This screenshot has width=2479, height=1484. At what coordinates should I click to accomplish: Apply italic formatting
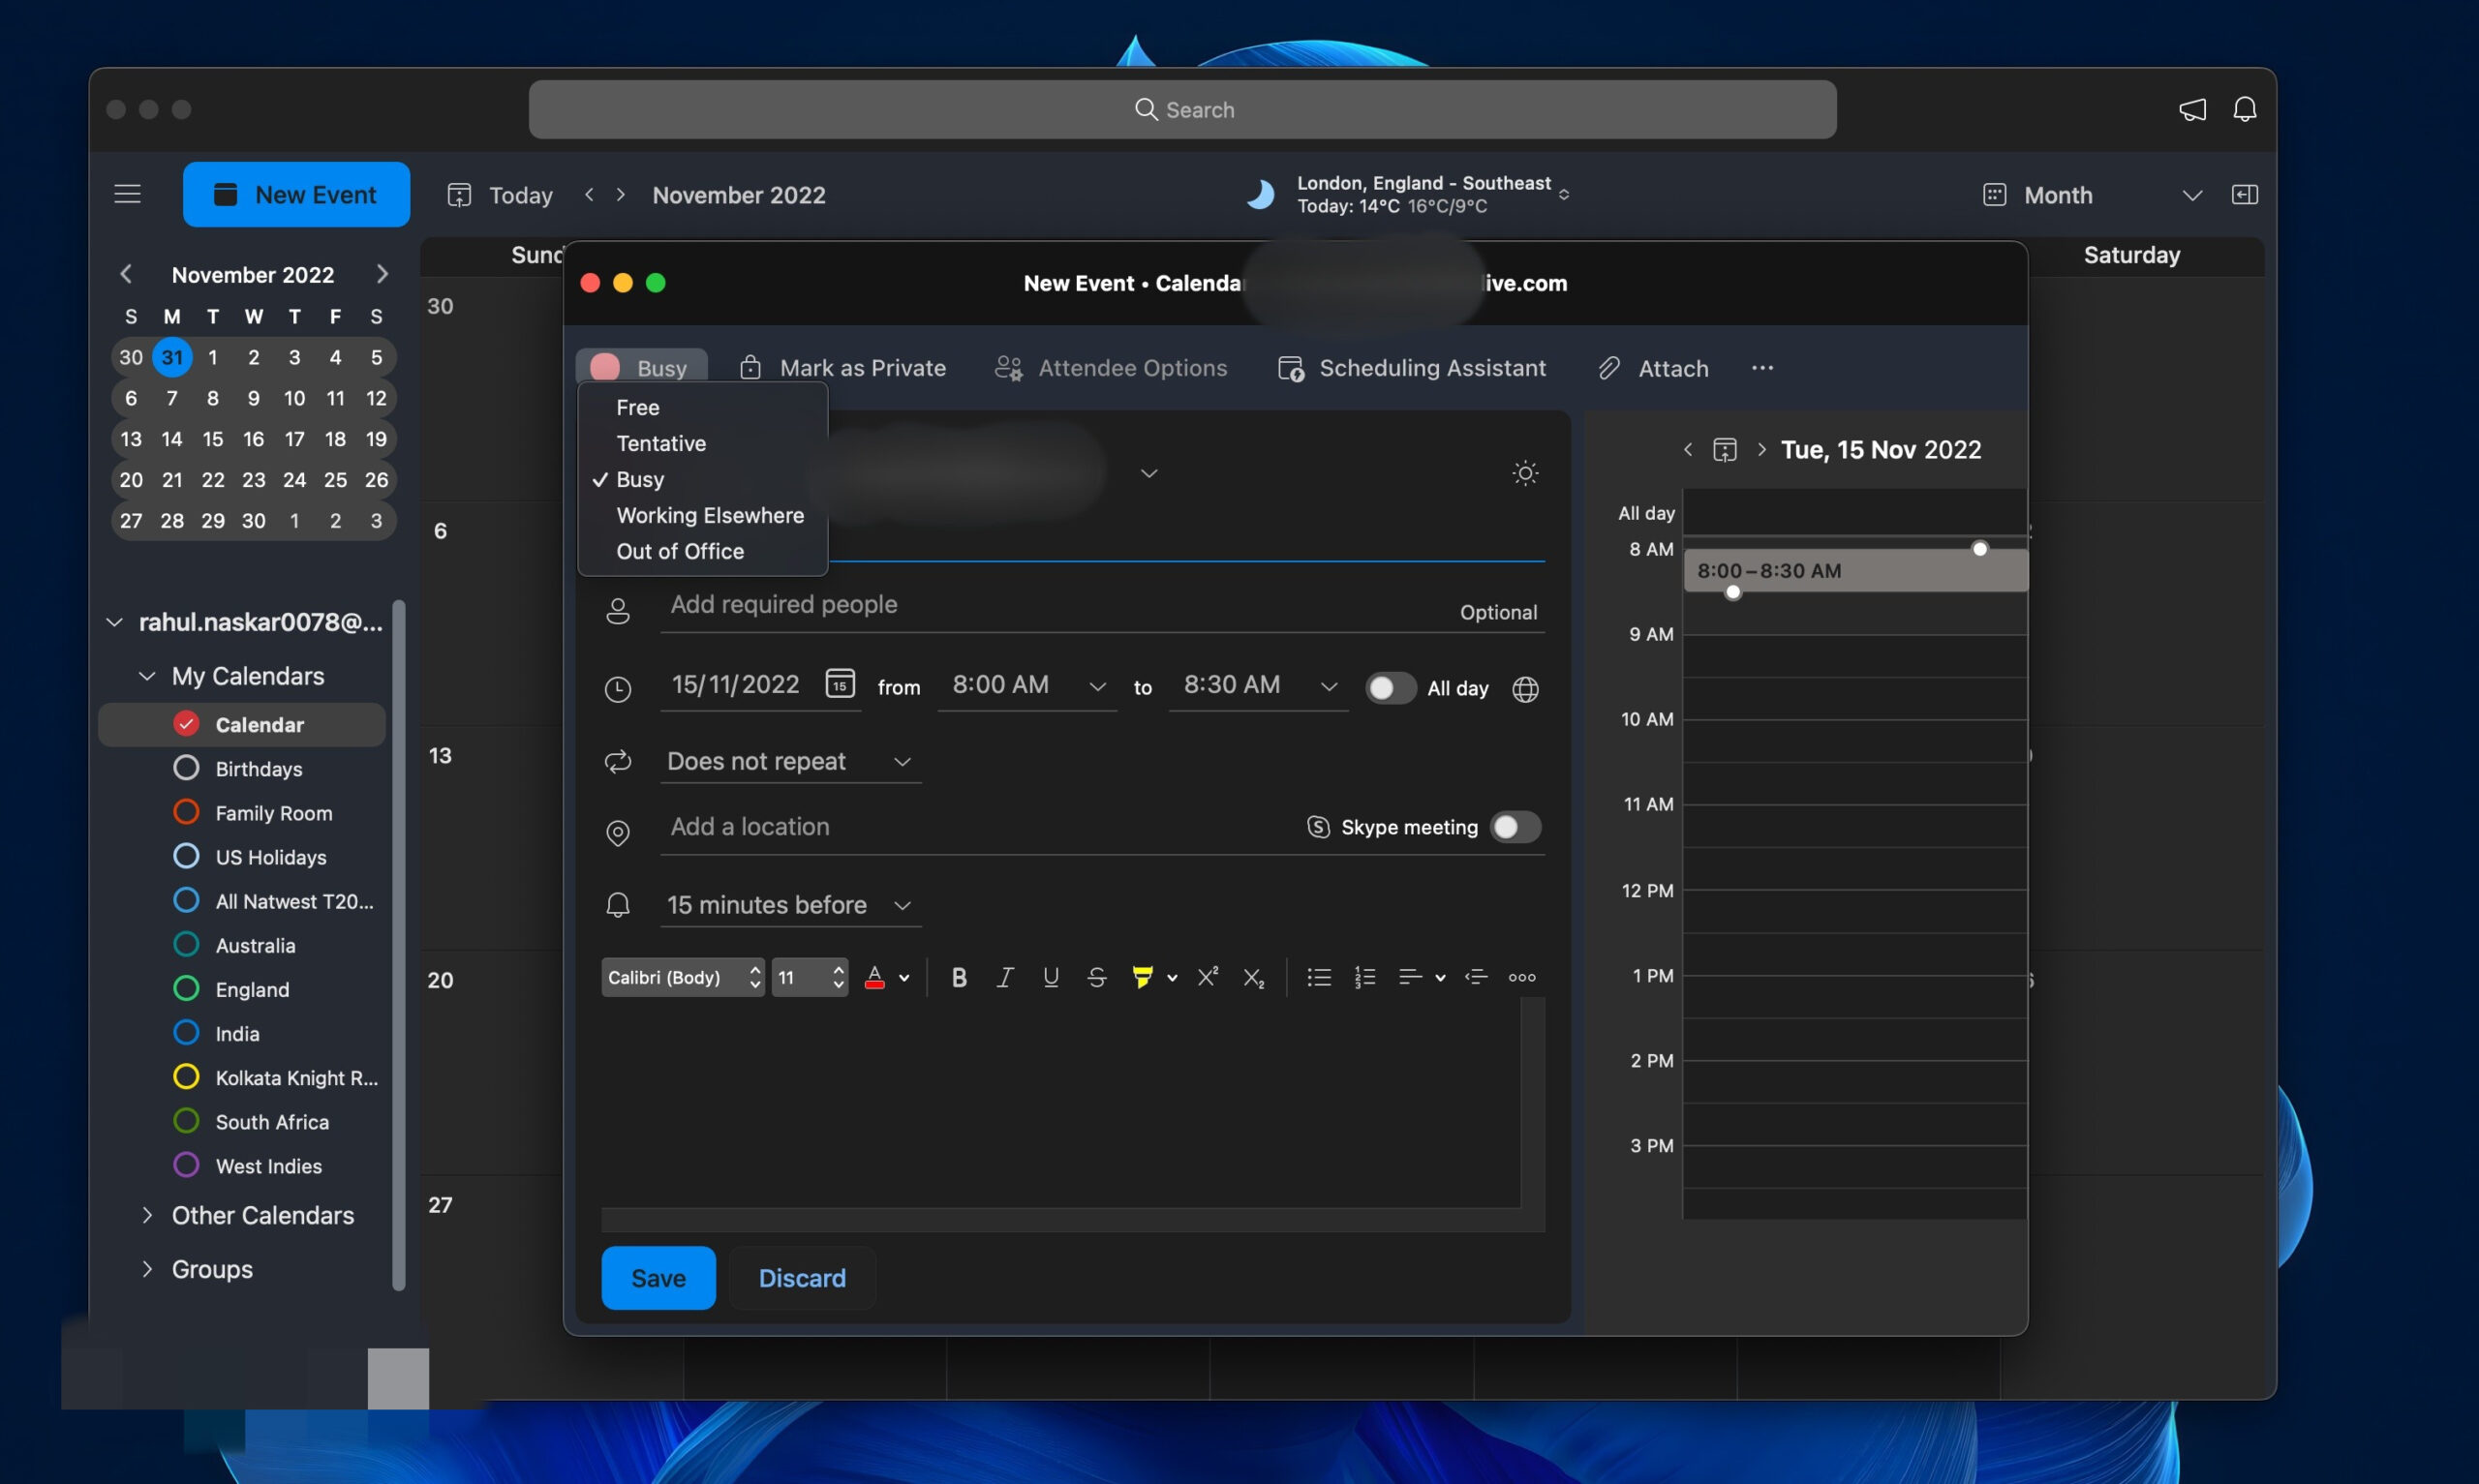tap(1005, 977)
